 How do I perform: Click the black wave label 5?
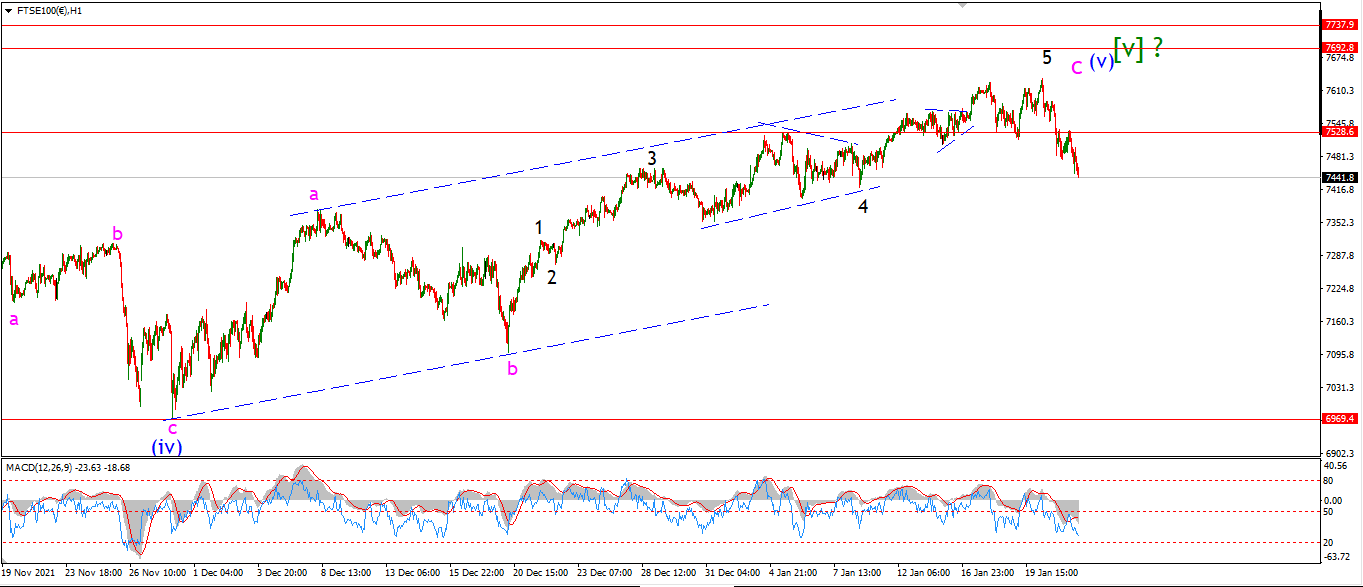tap(1047, 58)
